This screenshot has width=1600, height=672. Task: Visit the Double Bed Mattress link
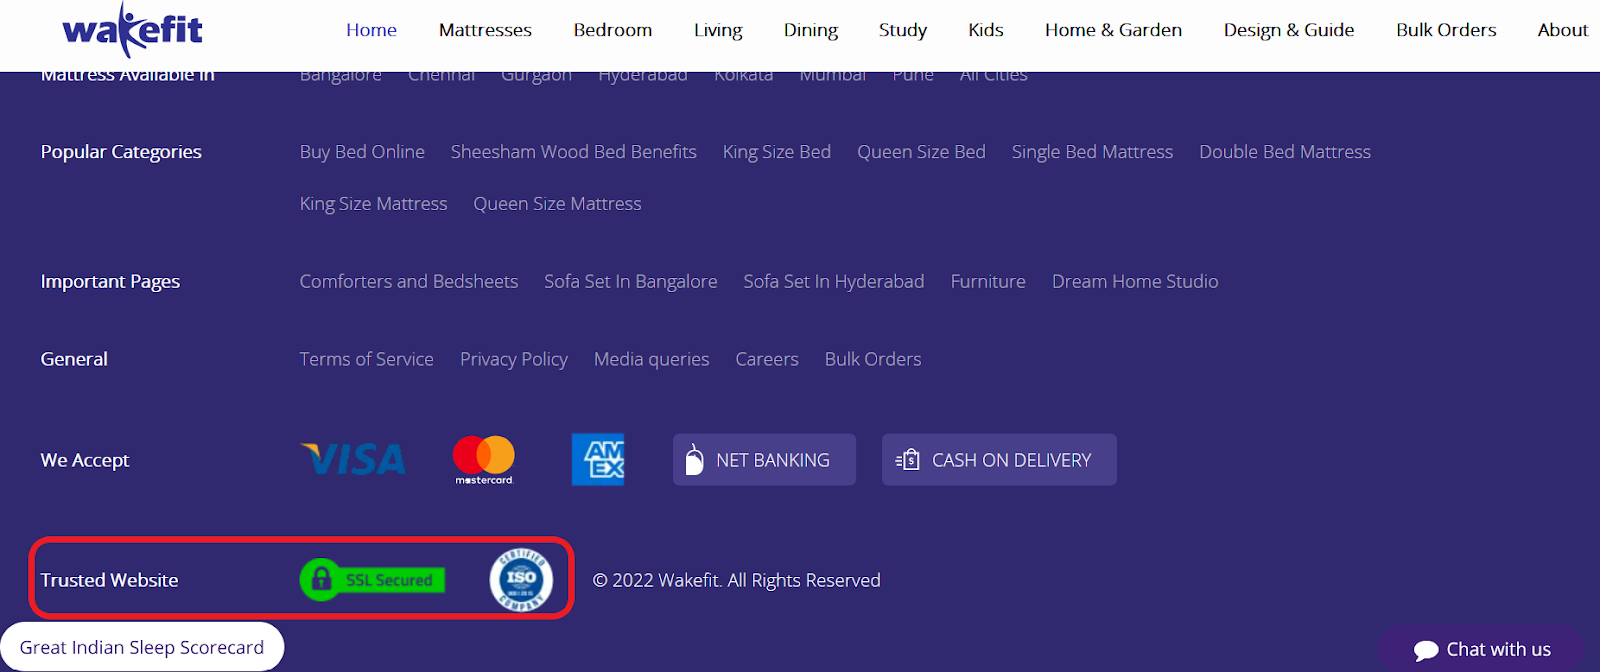[1285, 152]
